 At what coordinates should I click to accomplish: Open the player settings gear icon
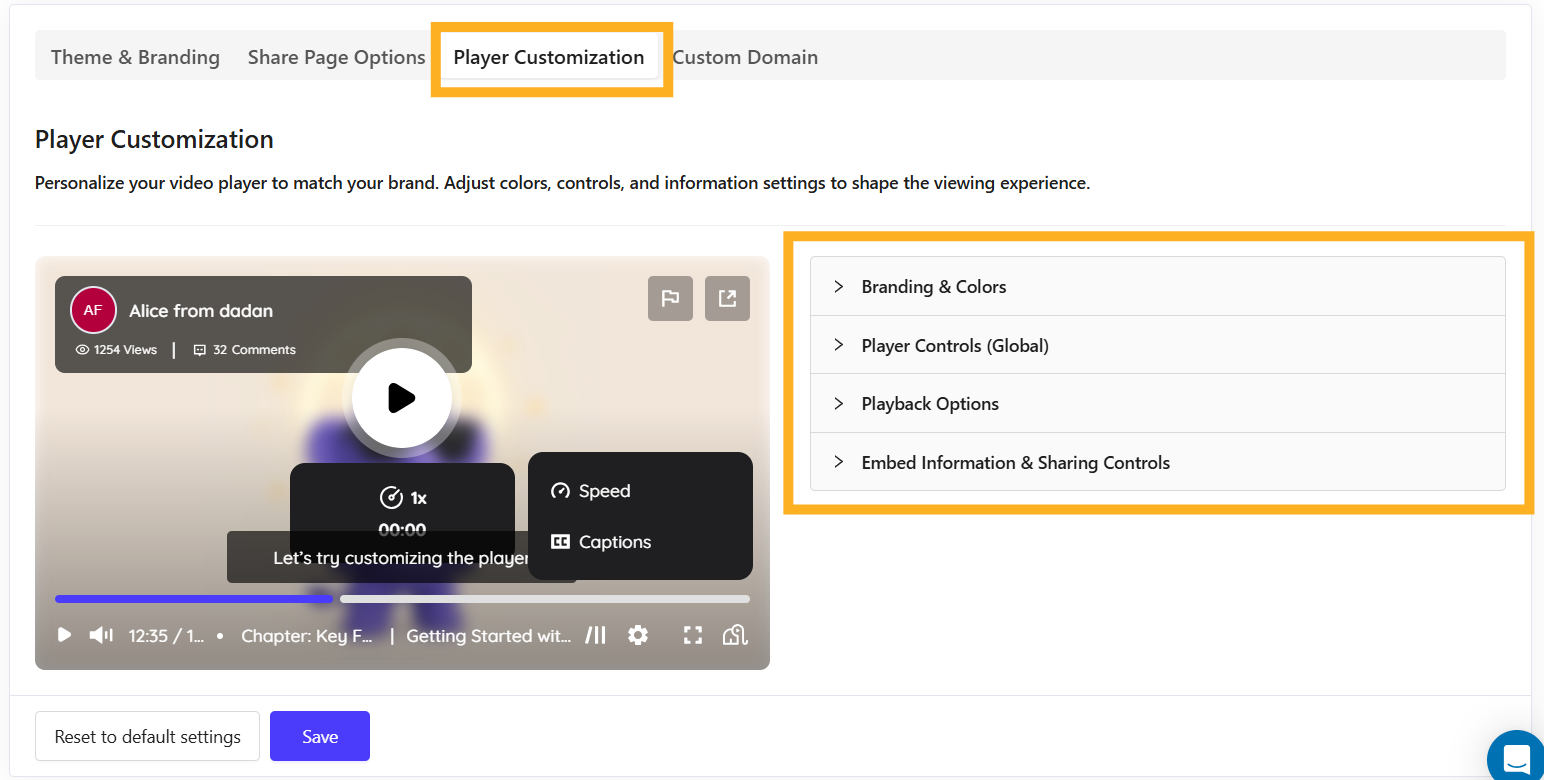click(638, 635)
